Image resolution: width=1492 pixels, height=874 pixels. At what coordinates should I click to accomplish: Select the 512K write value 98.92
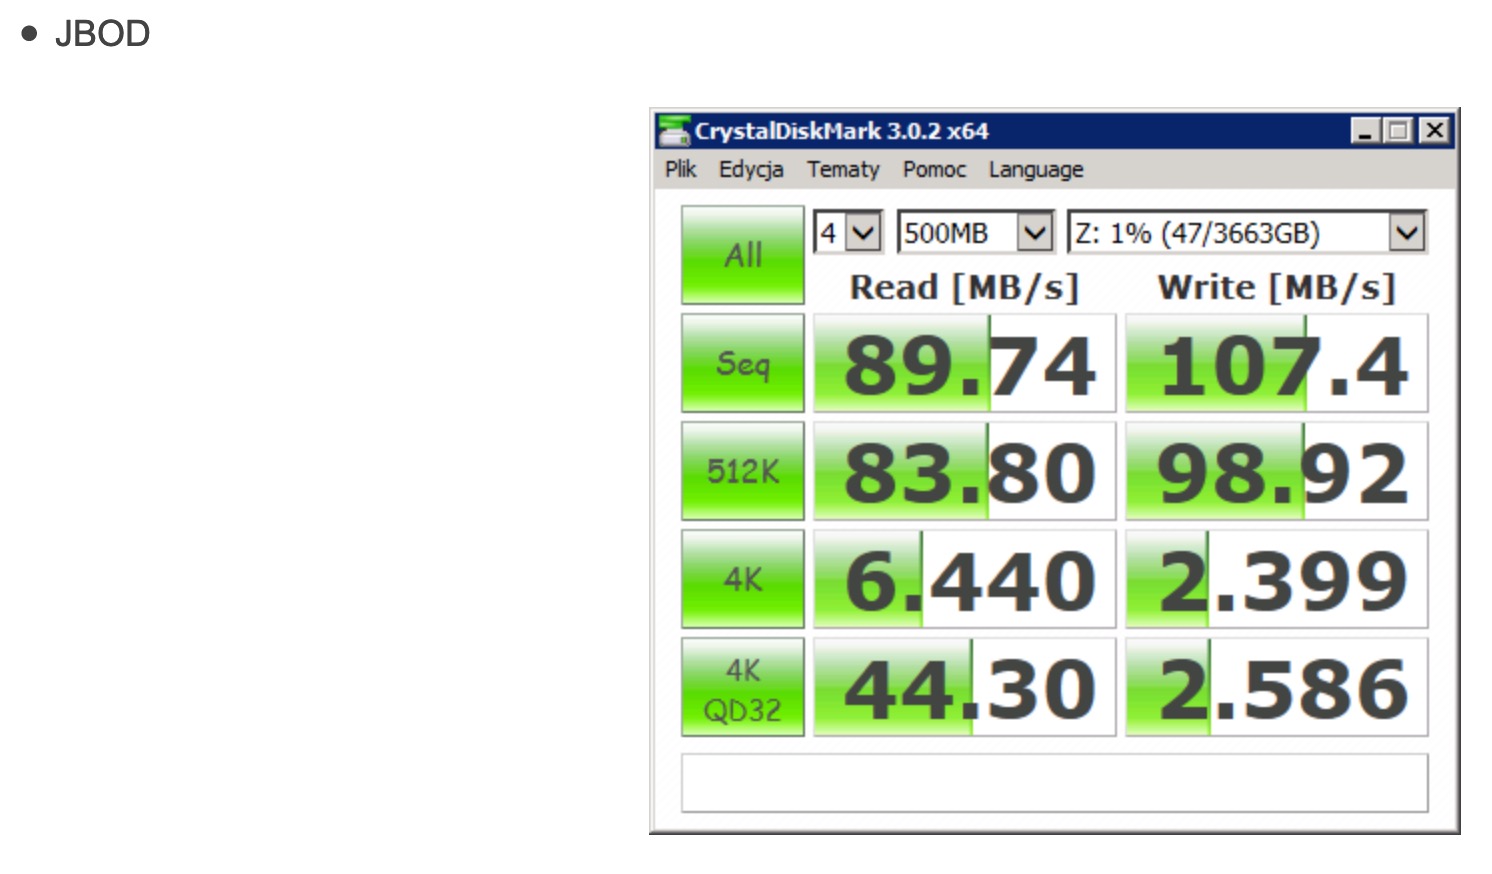coord(1277,471)
